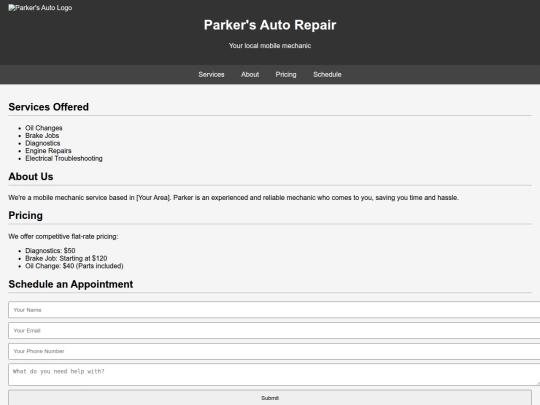This screenshot has width=540, height=405.
Task: Click 'Brake Job: Starting at $120'
Action: (66, 258)
